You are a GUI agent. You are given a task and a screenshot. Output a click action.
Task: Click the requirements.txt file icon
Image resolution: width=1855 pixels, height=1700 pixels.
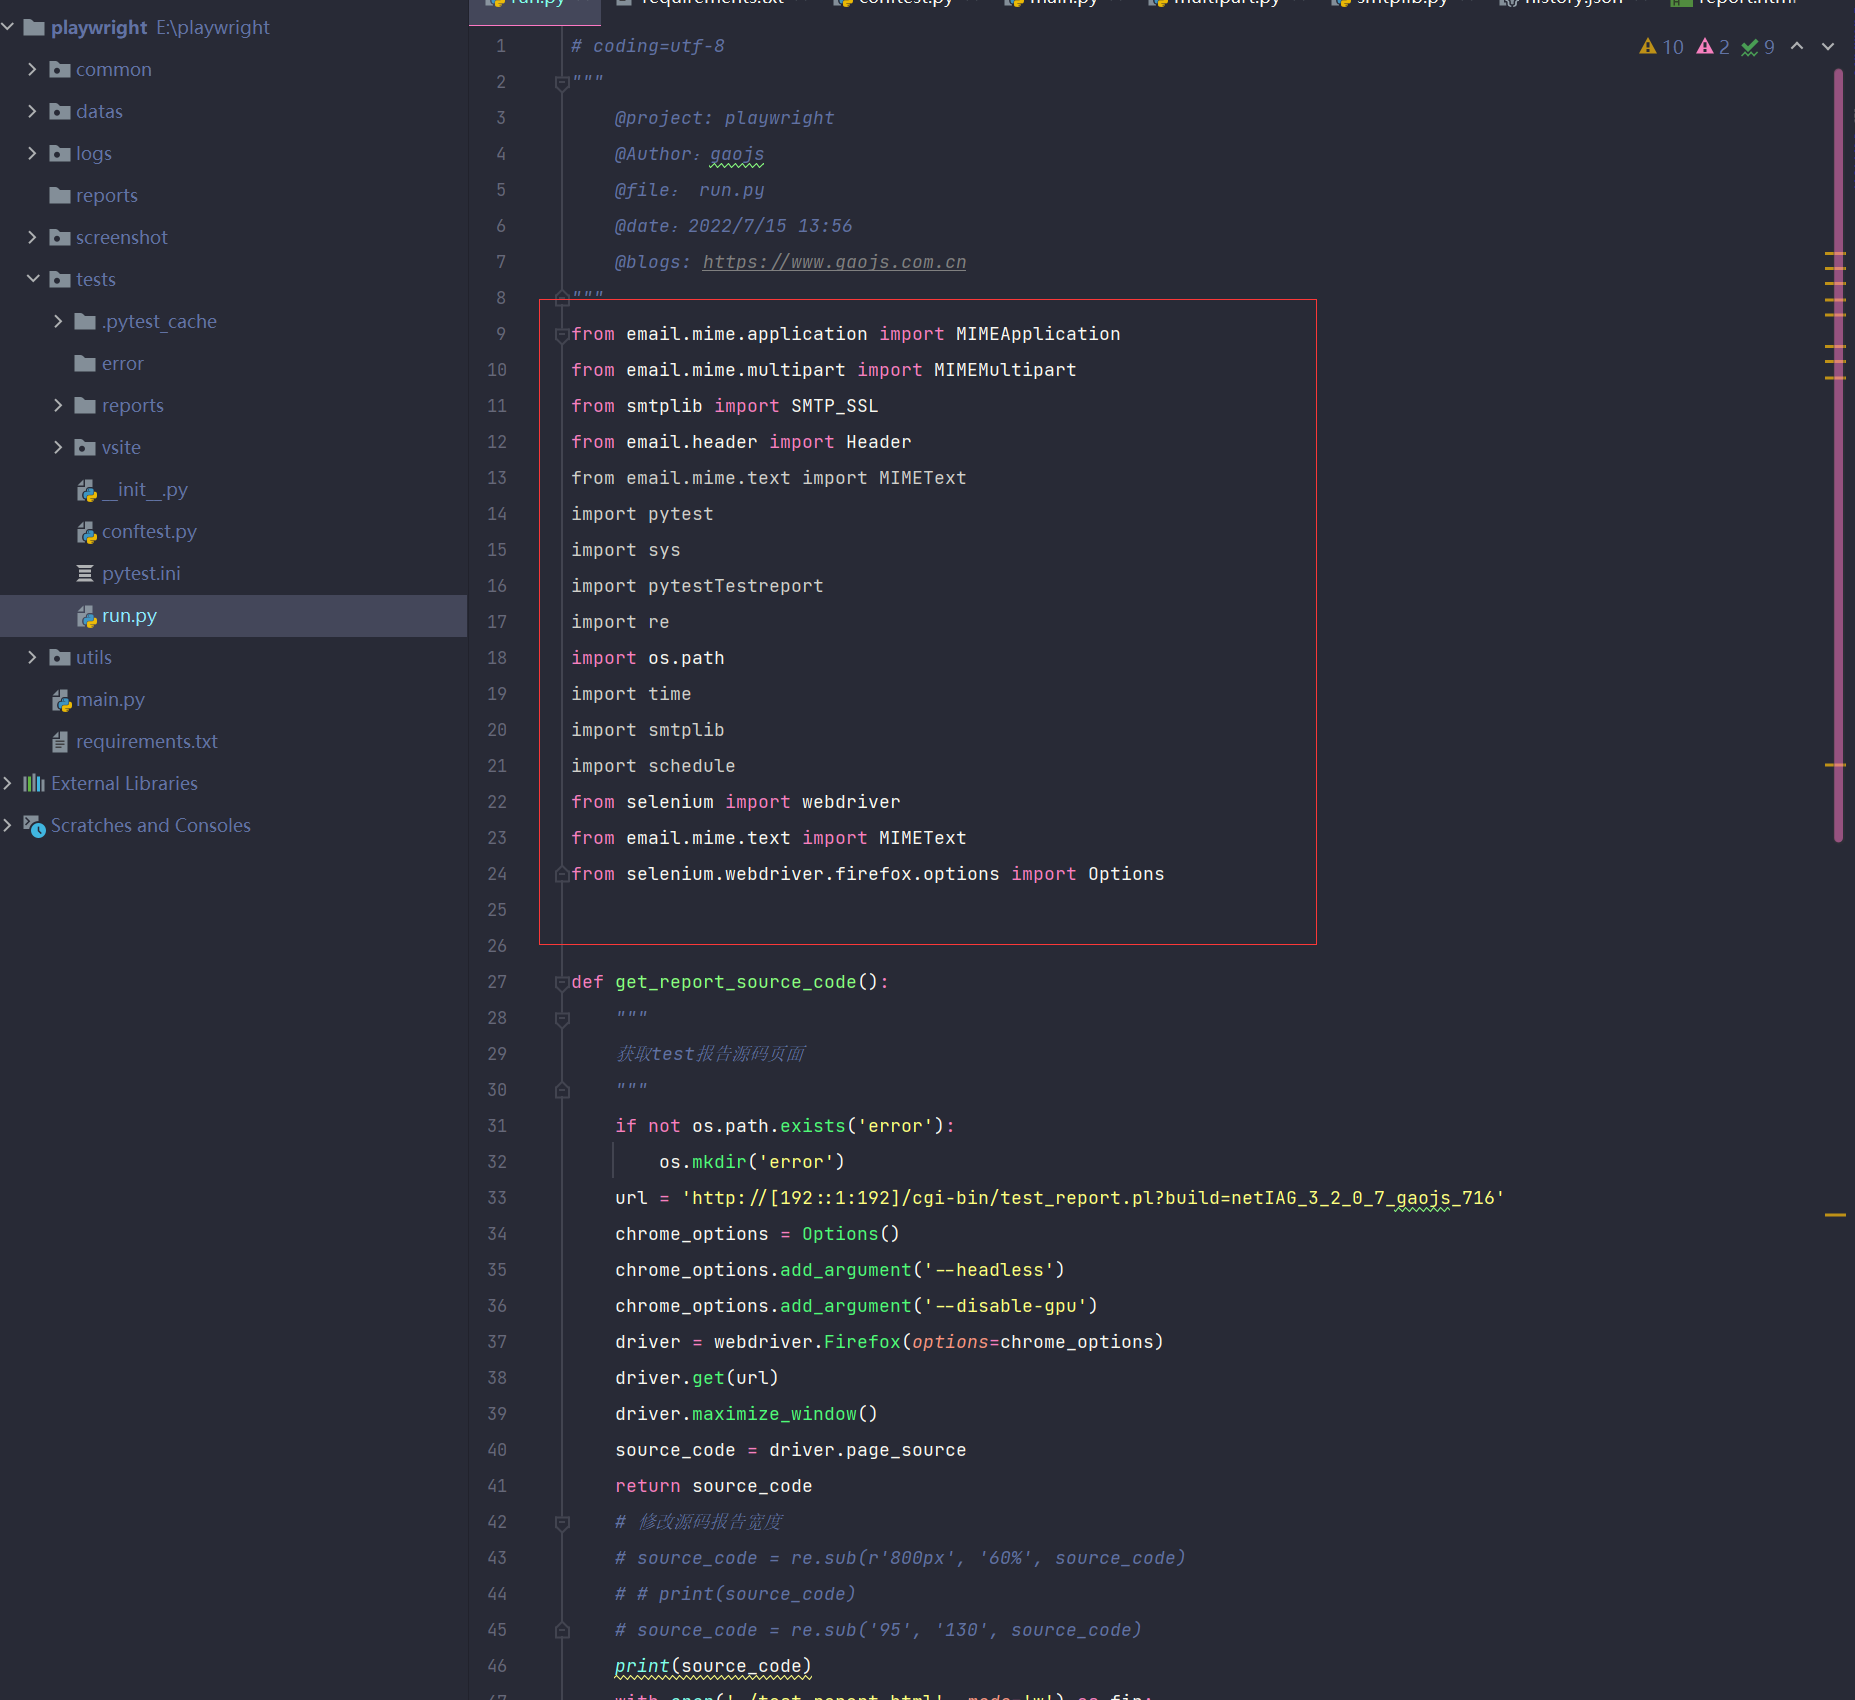coord(60,741)
